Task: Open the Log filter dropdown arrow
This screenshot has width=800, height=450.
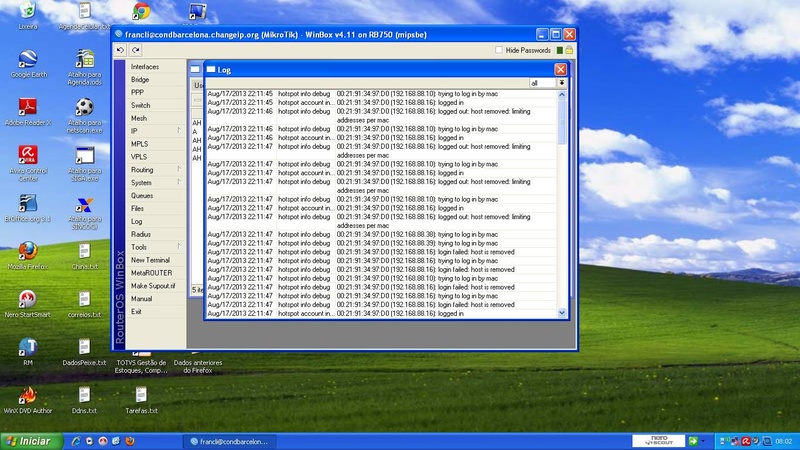Action: click(562, 83)
